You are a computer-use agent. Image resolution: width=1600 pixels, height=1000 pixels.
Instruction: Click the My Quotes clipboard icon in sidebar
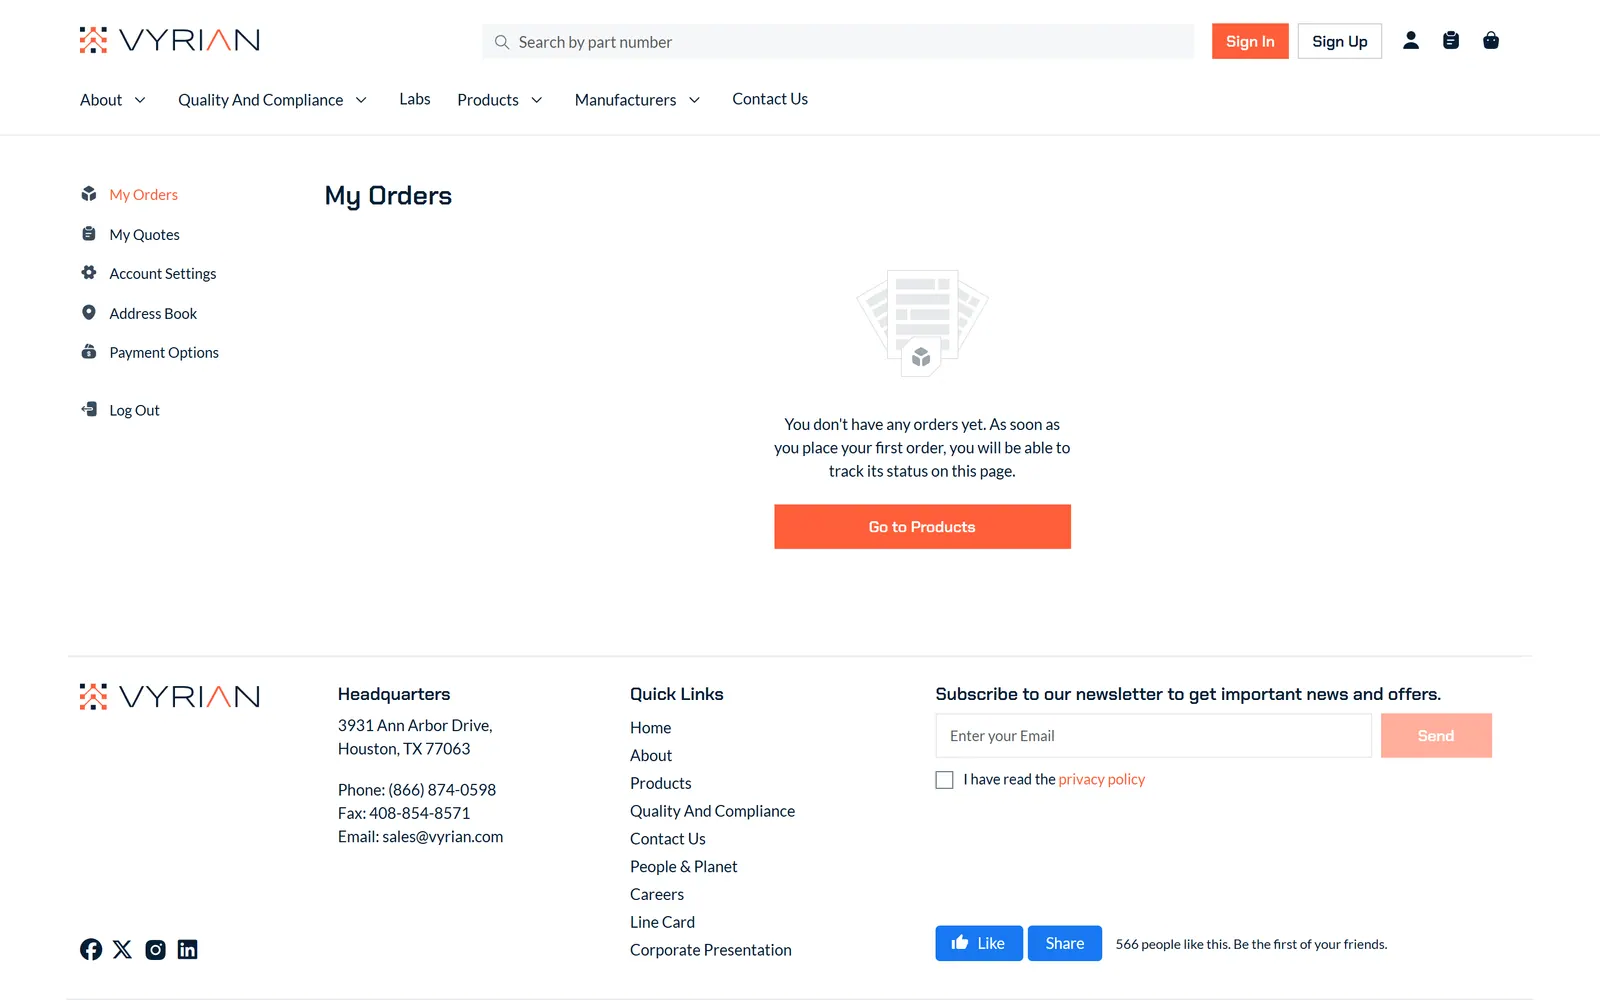[x=89, y=233]
